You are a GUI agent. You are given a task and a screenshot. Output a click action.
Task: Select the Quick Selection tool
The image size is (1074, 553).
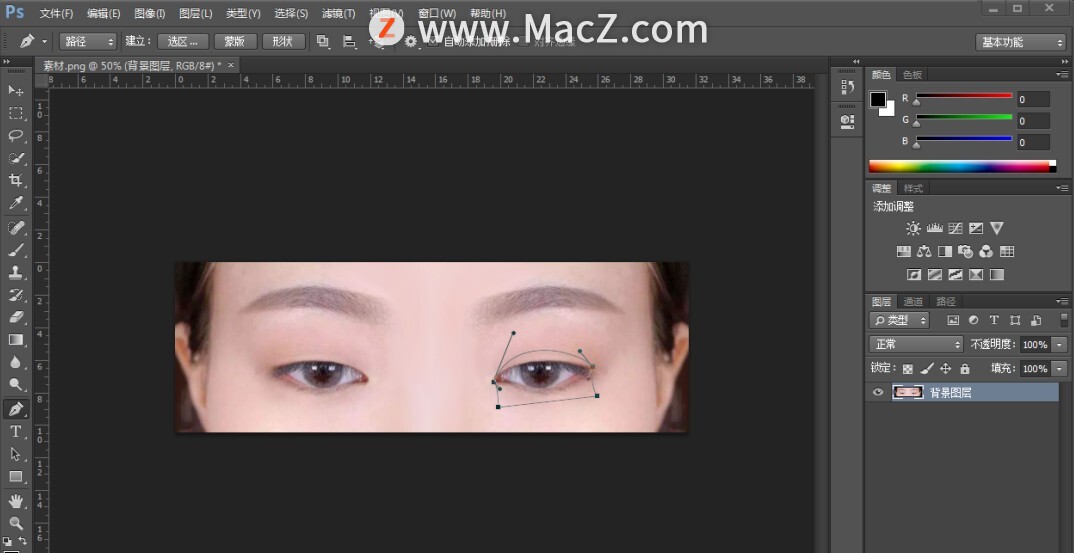point(15,158)
